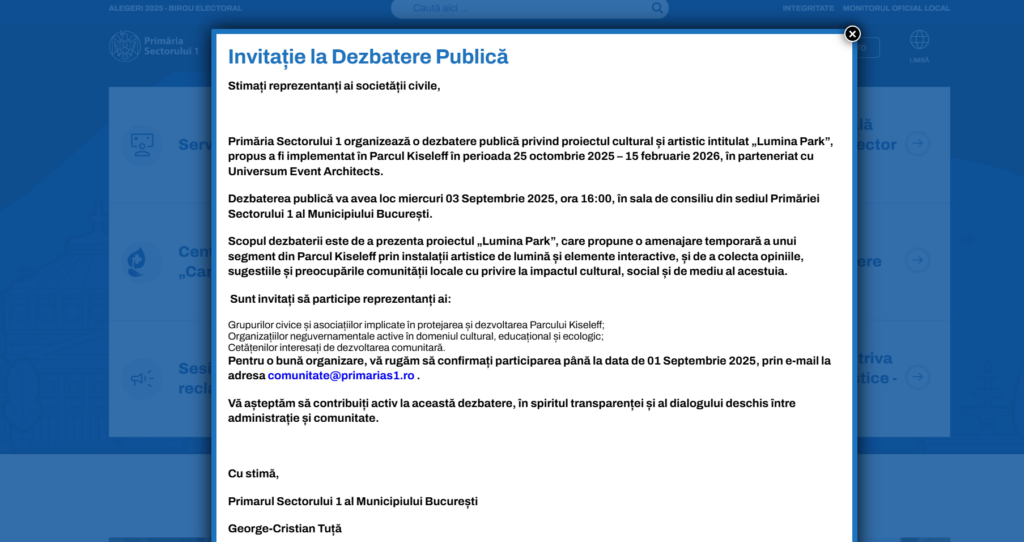The height and width of the screenshot is (542, 1024).
Task: Click the line 'Sunt invitați să participe reprezentanți ai:'
Action: pyautogui.click(x=340, y=299)
